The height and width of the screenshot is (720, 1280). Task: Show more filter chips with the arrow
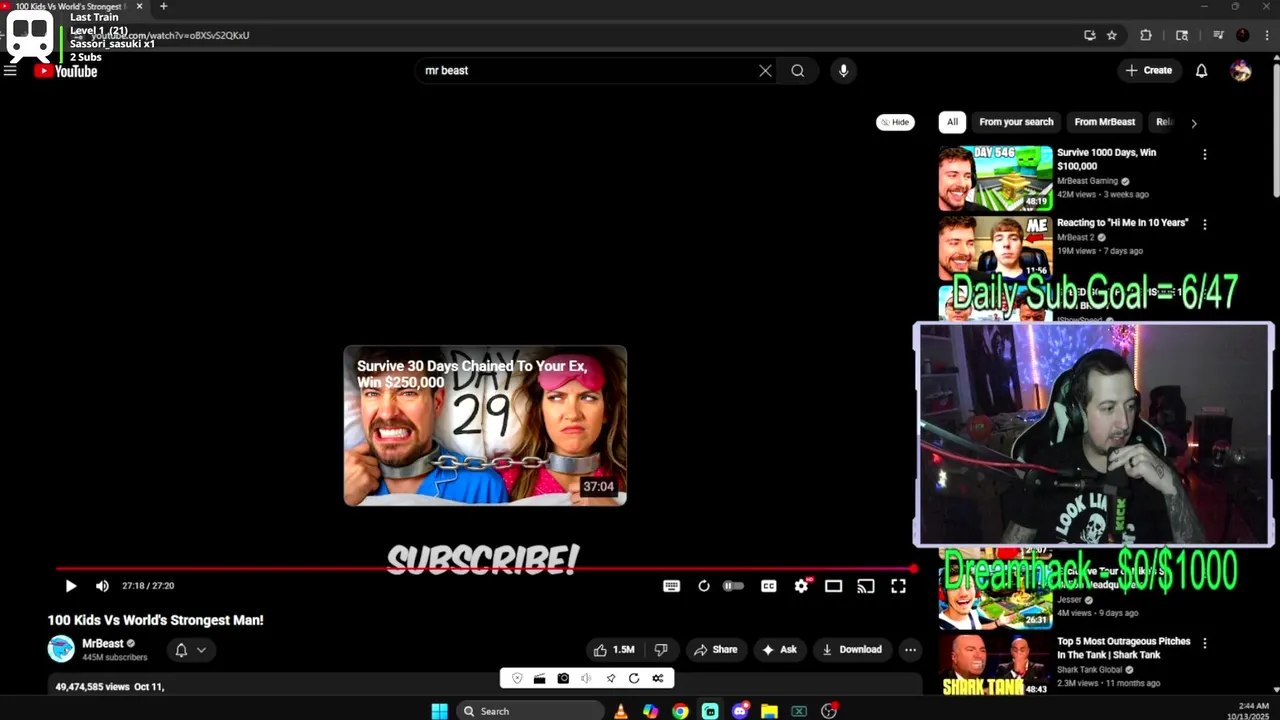point(1193,123)
